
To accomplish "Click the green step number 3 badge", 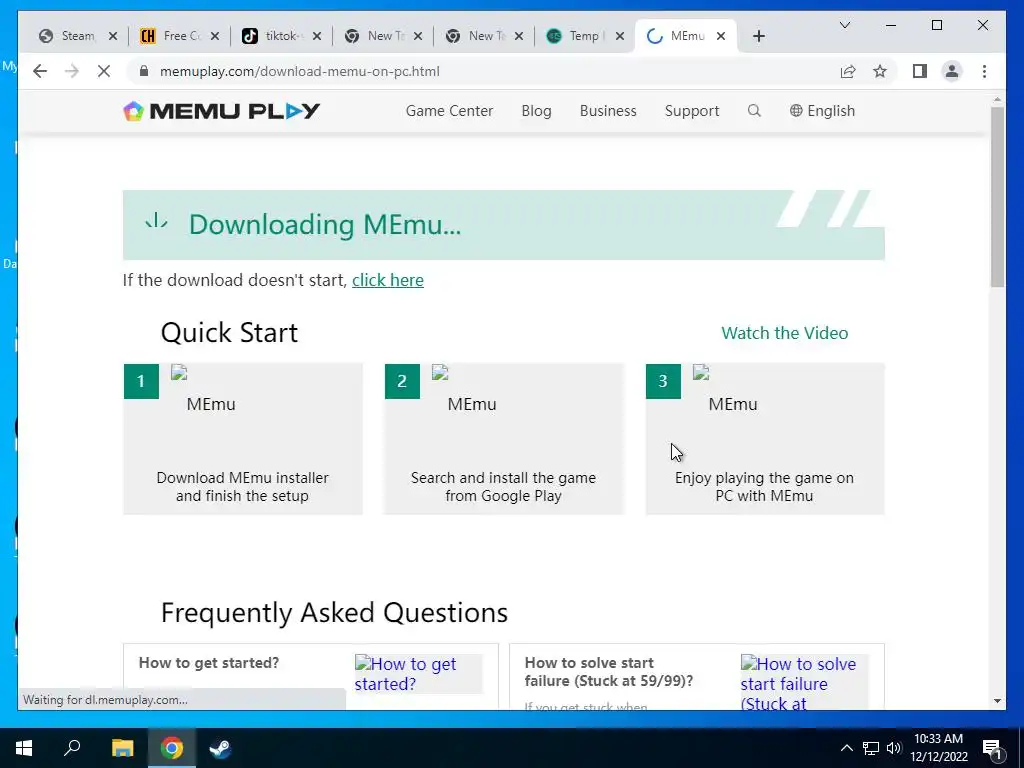I will (663, 381).
